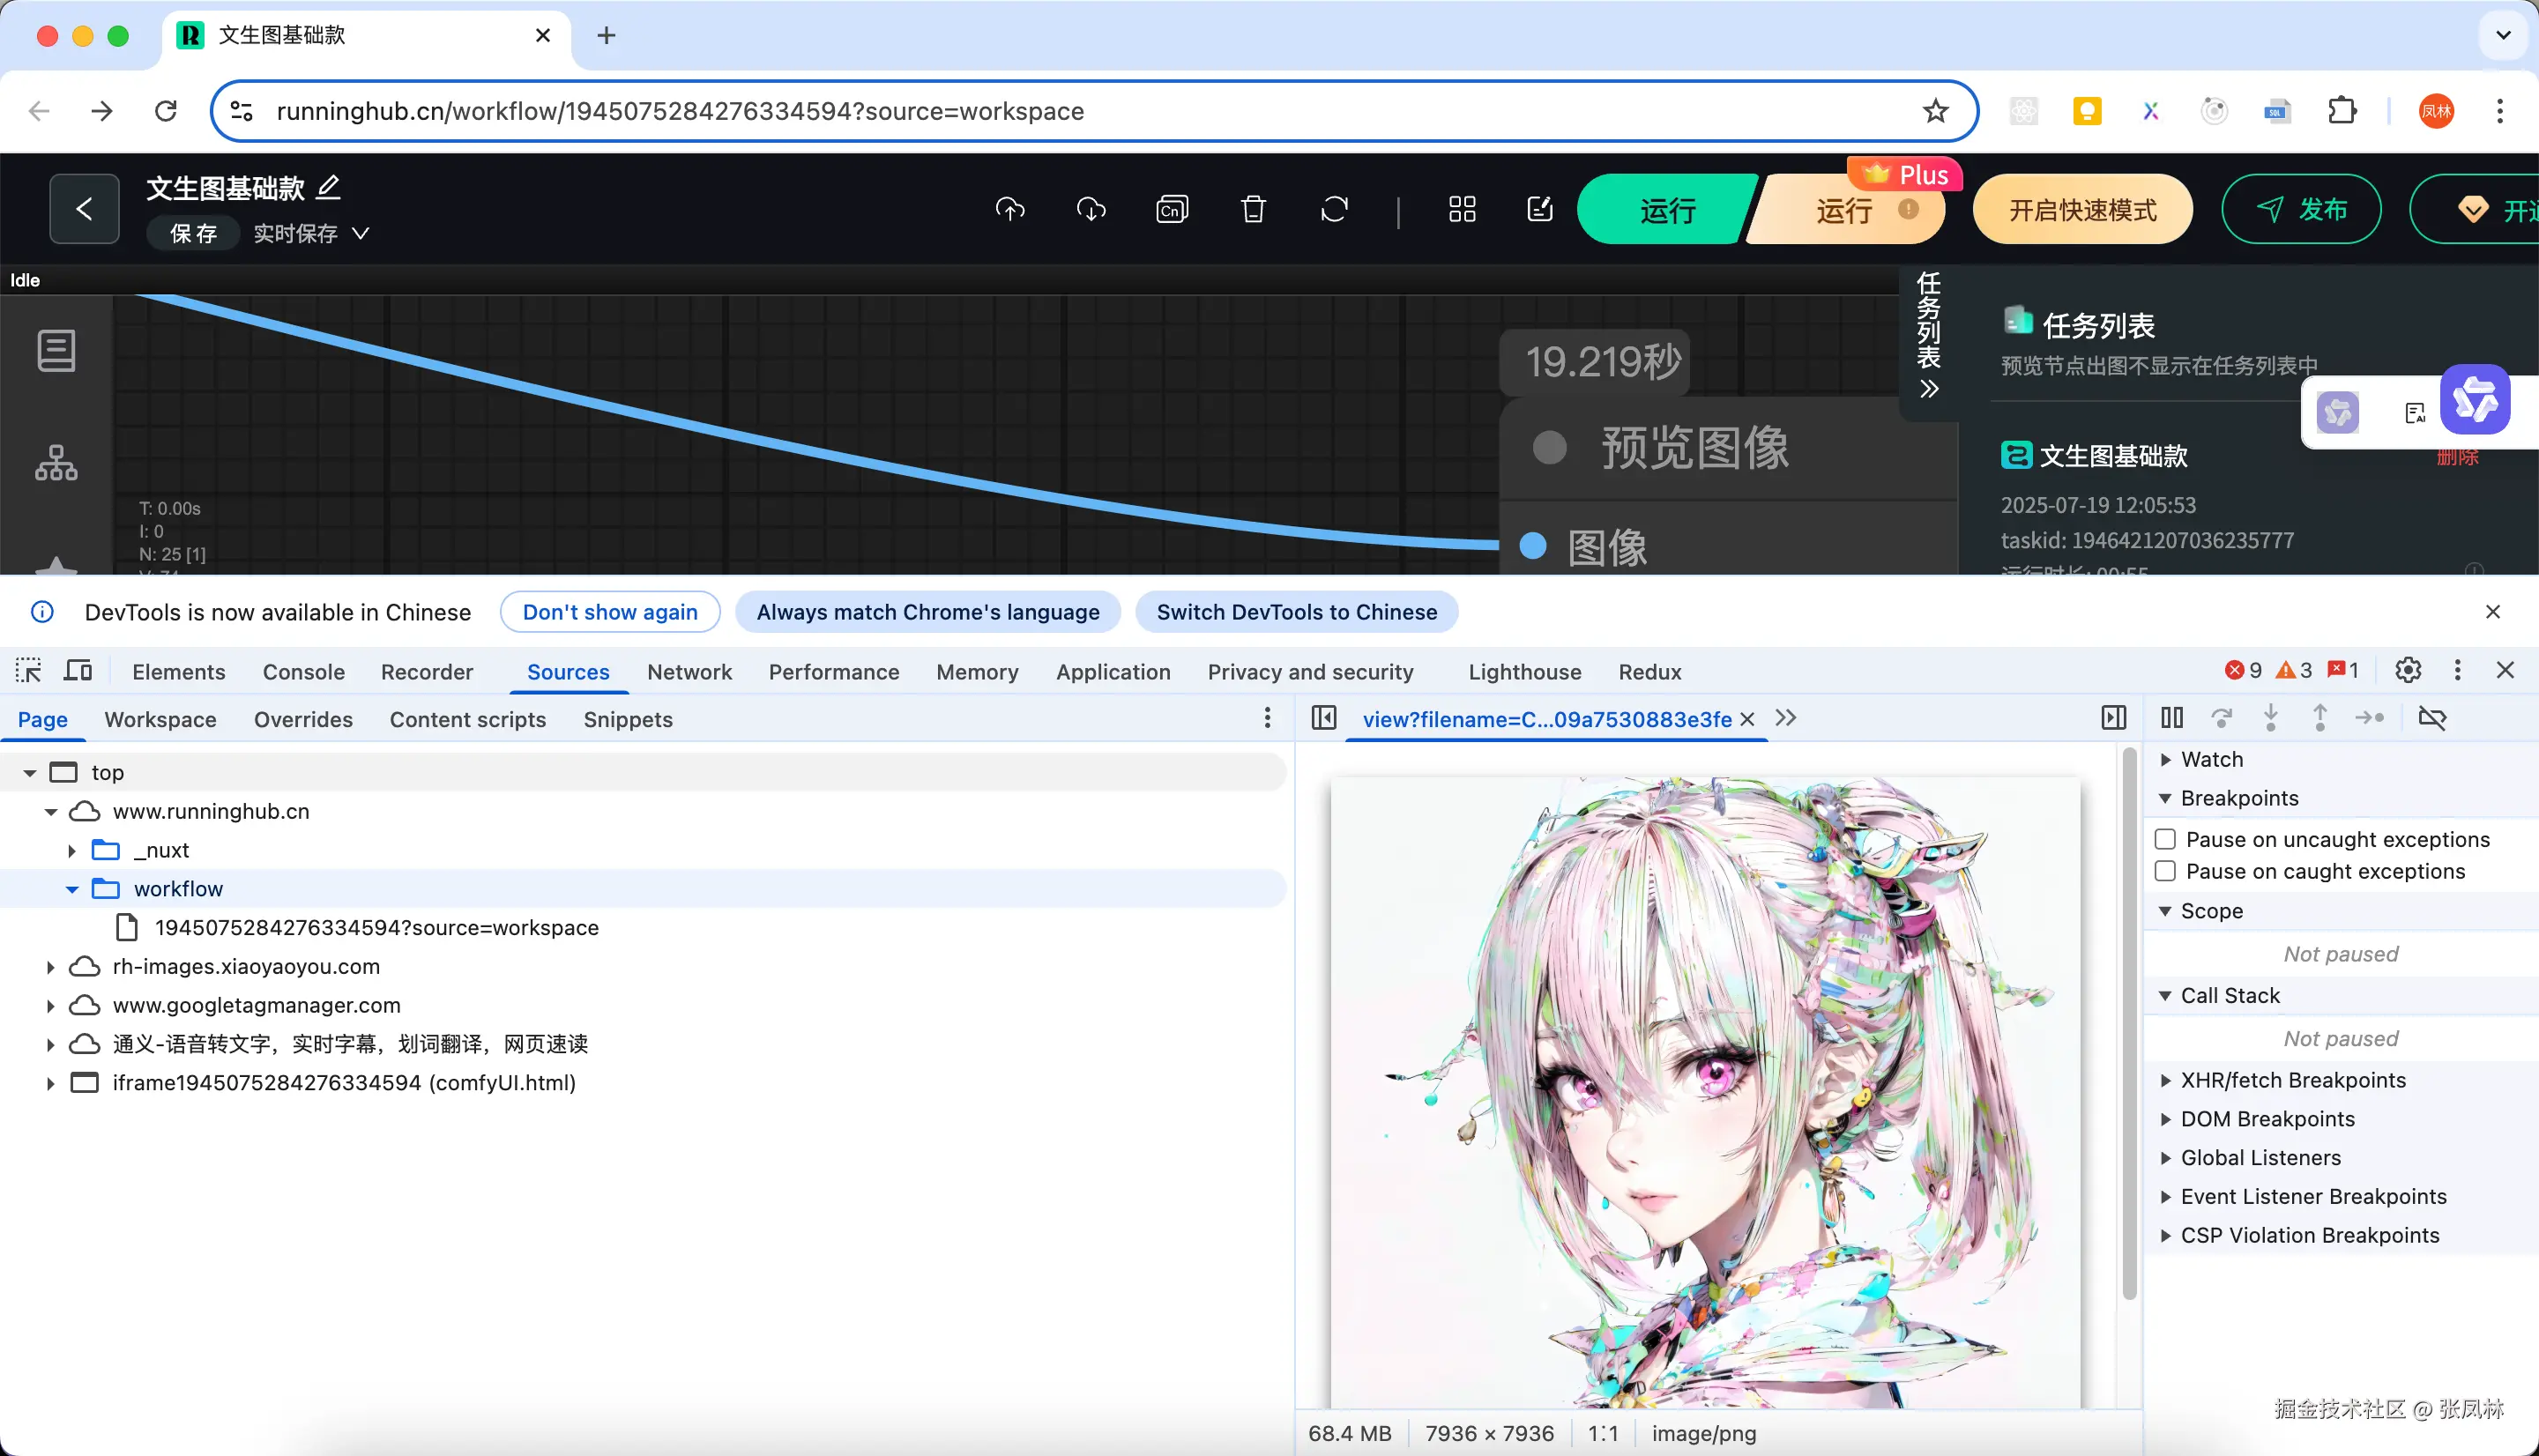Click the refresh workflow icon
This screenshot has width=2539, height=1456.
1334,209
